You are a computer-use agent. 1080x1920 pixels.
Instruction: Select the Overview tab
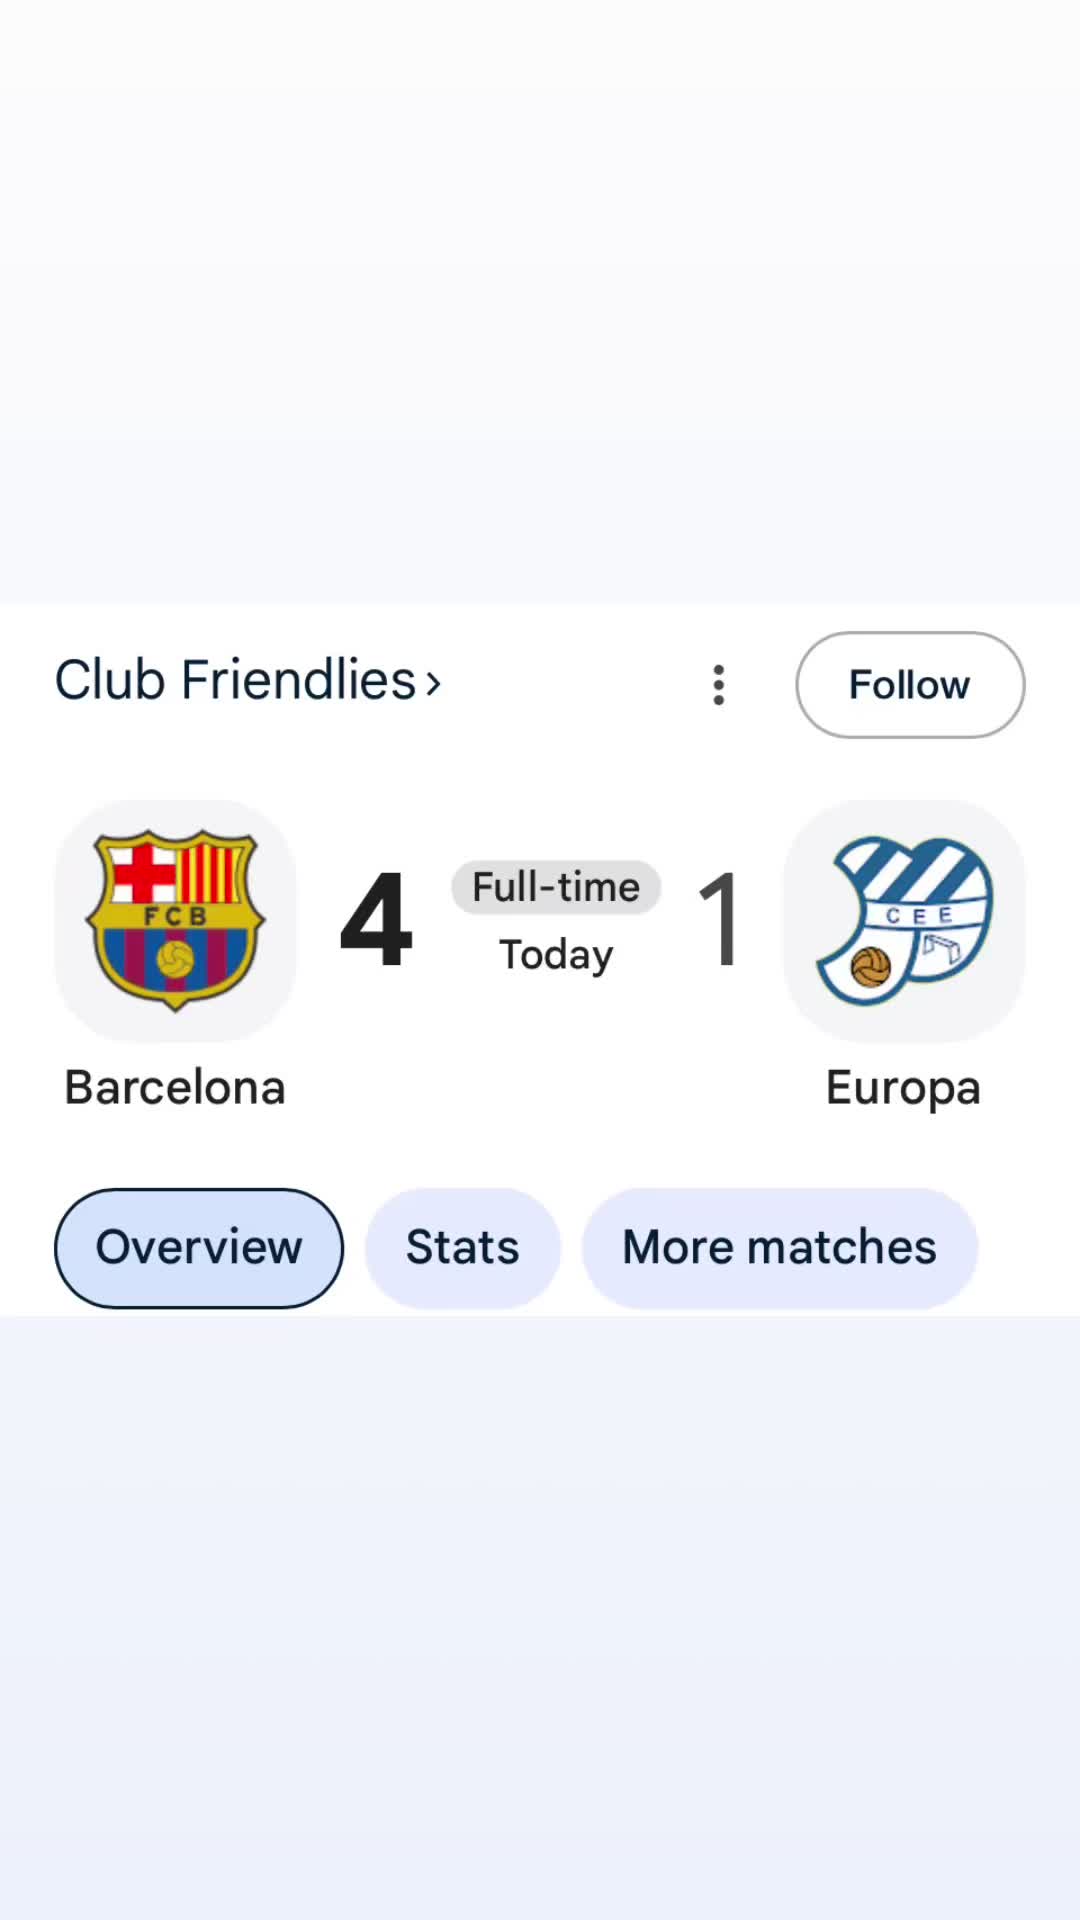(x=199, y=1248)
